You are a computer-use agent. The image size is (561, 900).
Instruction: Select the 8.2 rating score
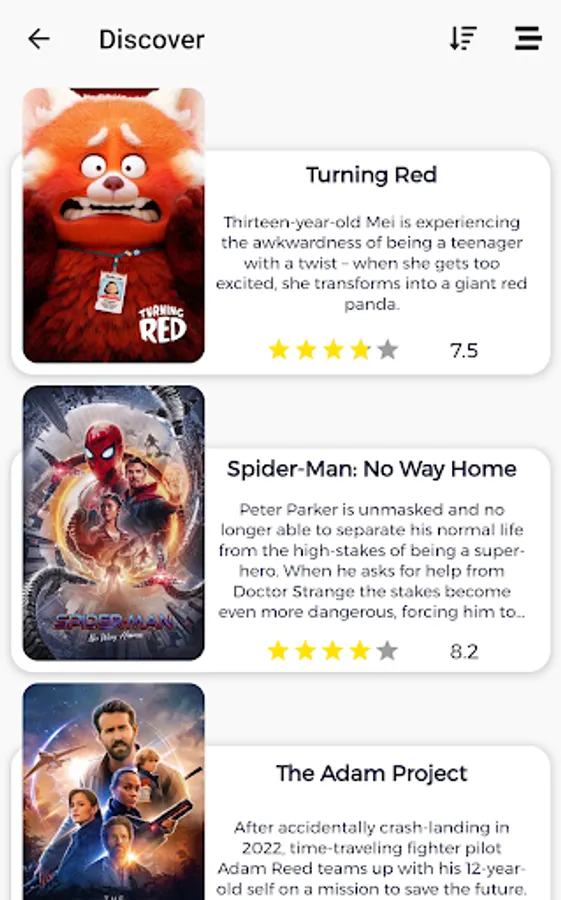pos(464,651)
